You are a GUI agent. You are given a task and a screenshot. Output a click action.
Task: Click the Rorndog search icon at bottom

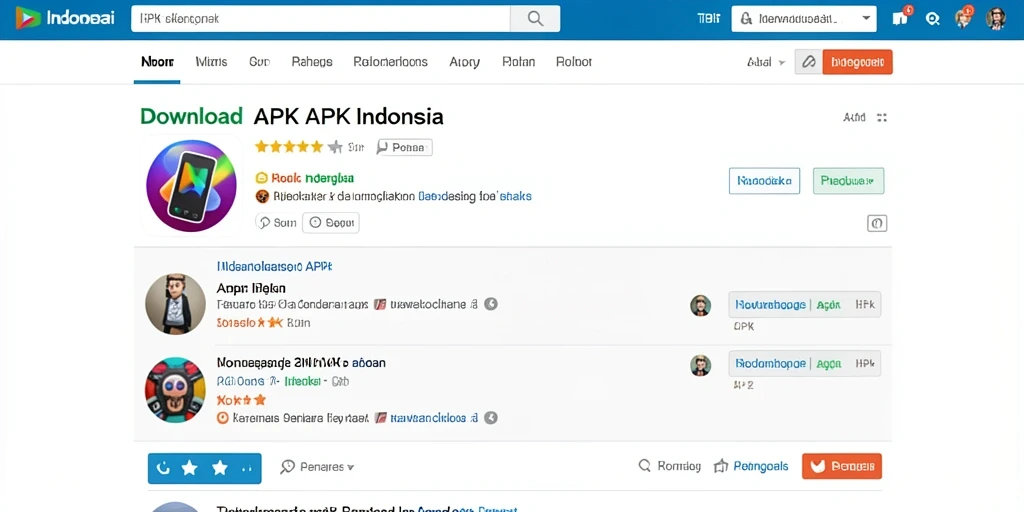[x=645, y=466]
